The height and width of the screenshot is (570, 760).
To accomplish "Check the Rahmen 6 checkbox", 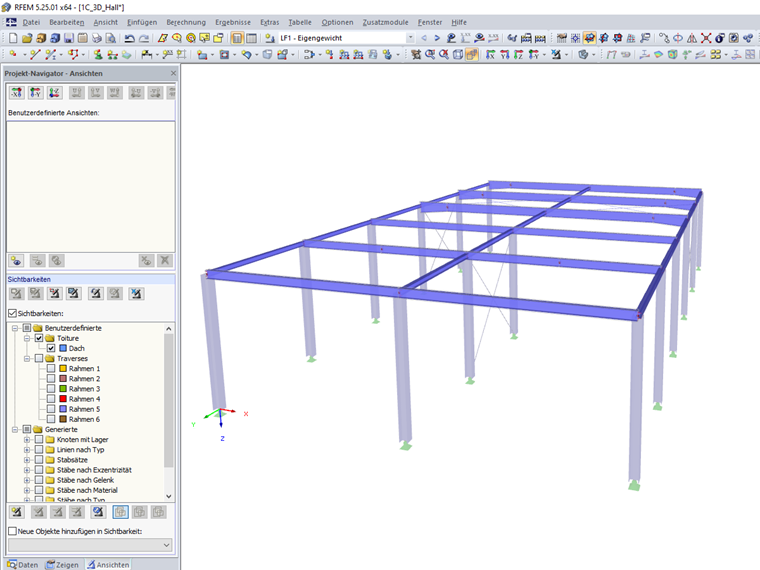I will tap(51, 419).
